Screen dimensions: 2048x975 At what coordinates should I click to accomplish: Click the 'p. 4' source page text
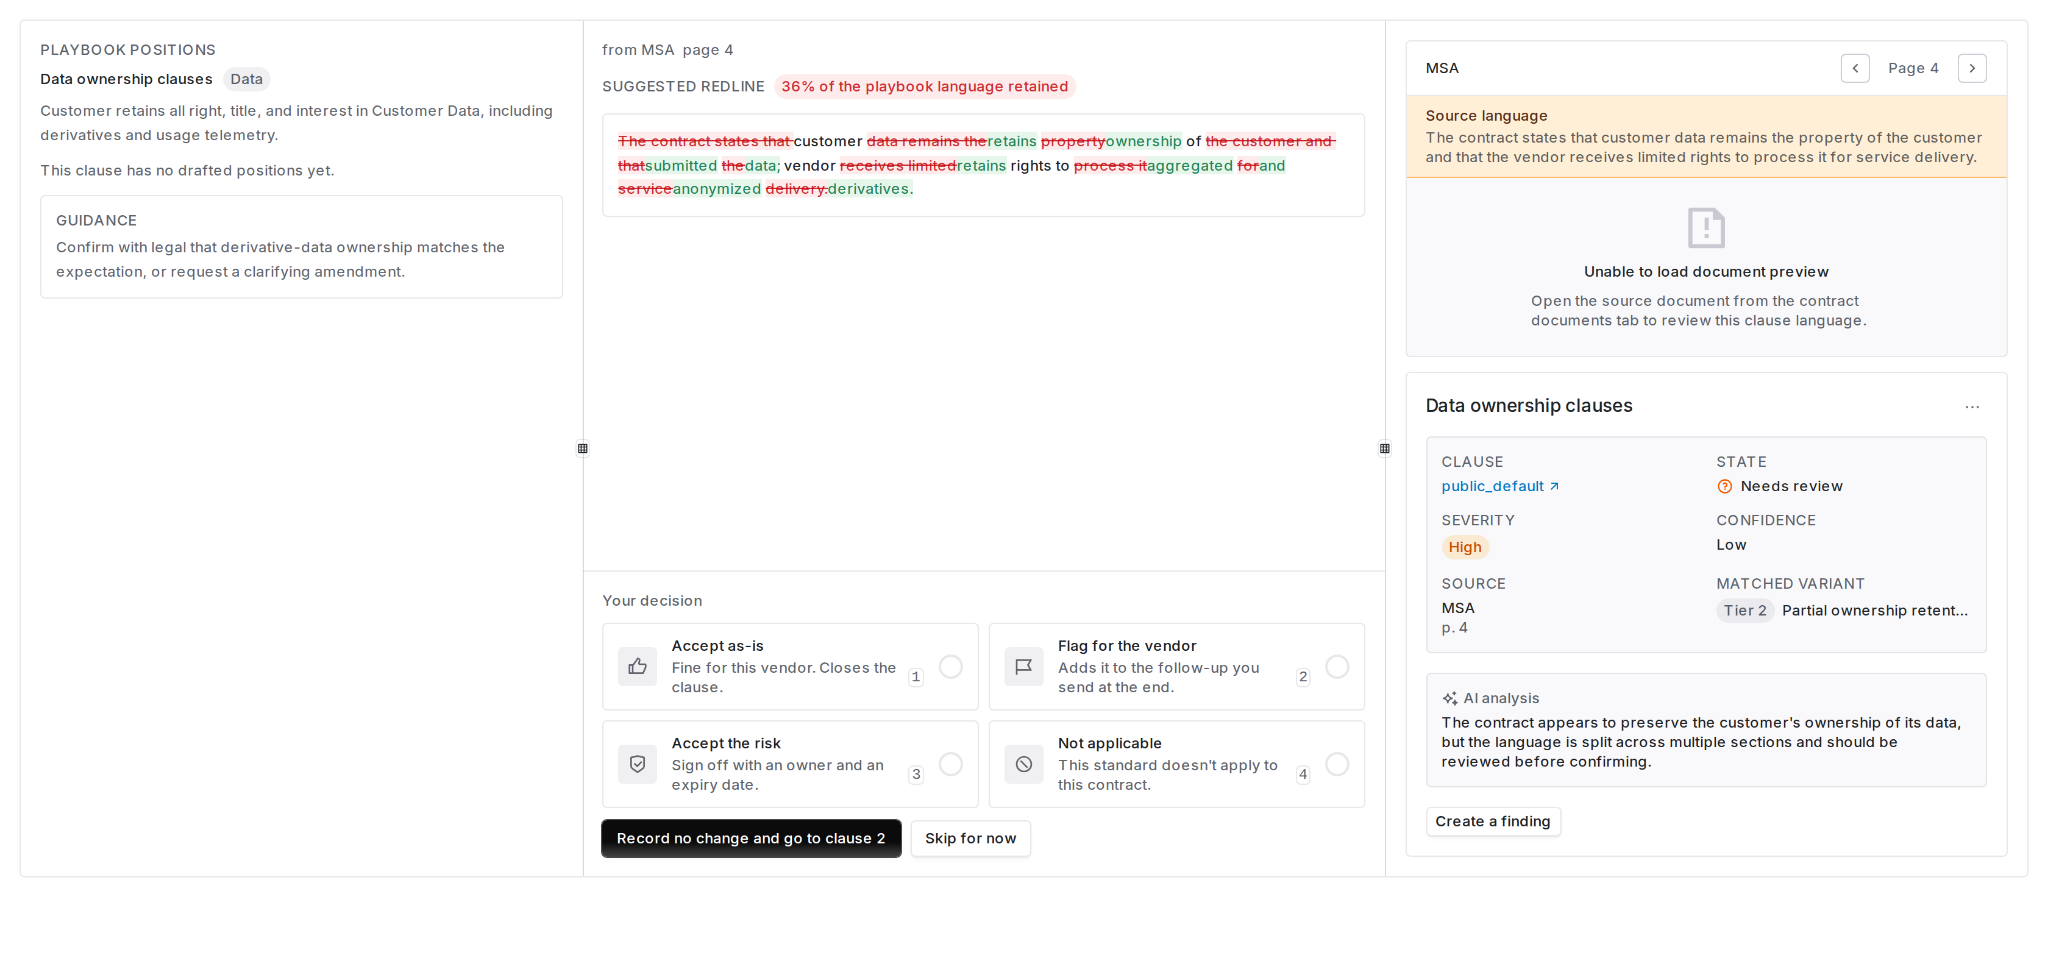1455,629
